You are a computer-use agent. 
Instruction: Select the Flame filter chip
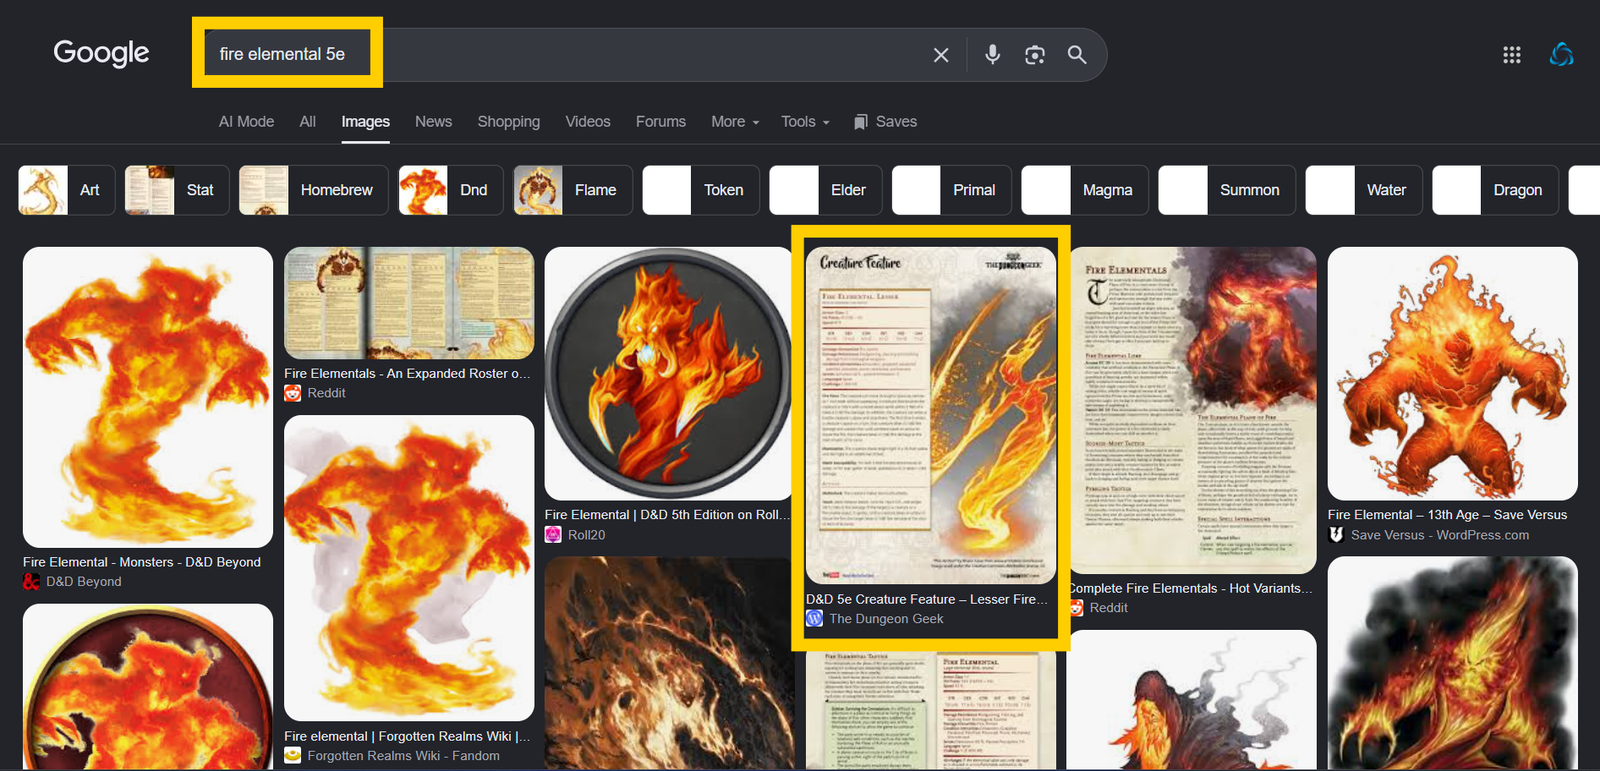click(573, 190)
